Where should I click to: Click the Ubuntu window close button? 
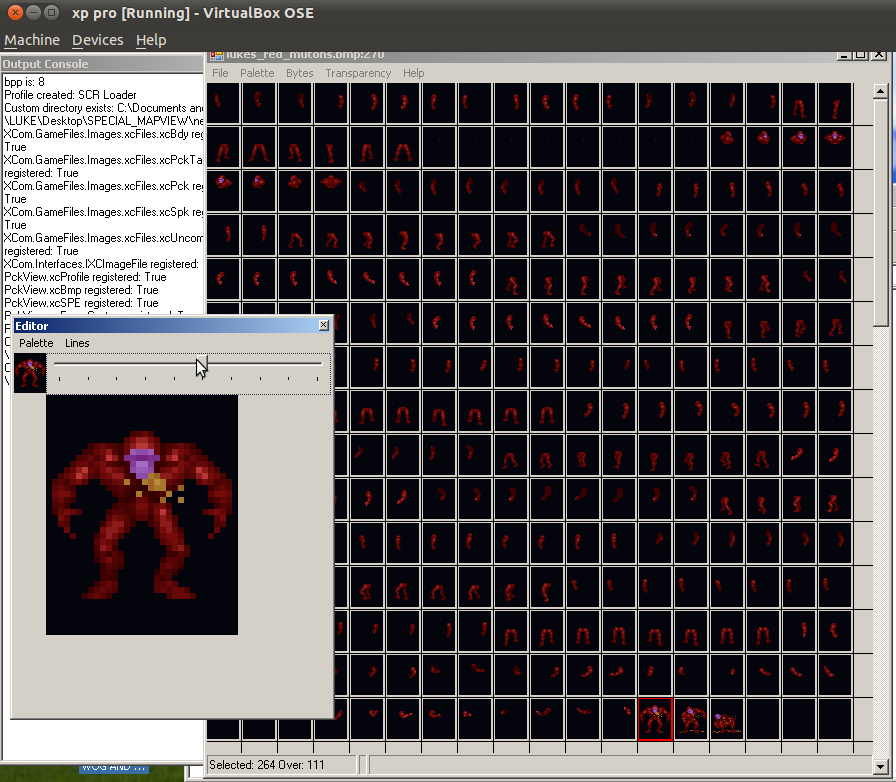[x=12, y=12]
